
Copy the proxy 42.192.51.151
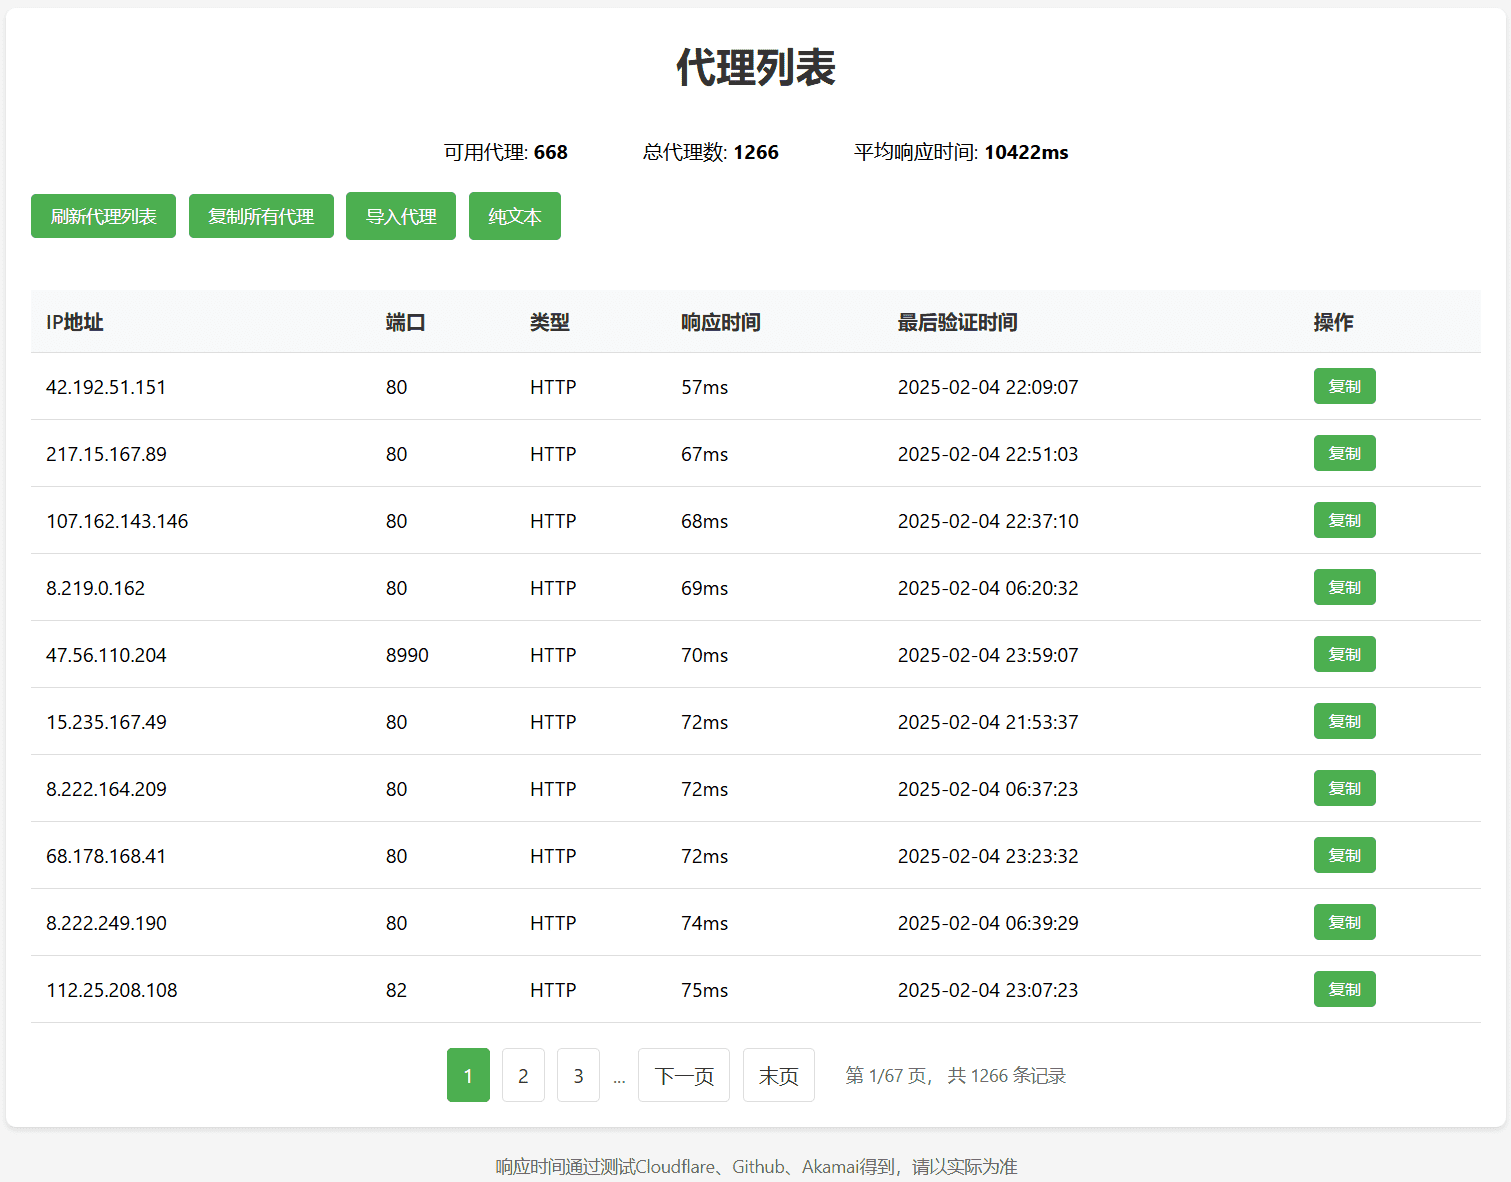click(x=1344, y=386)
